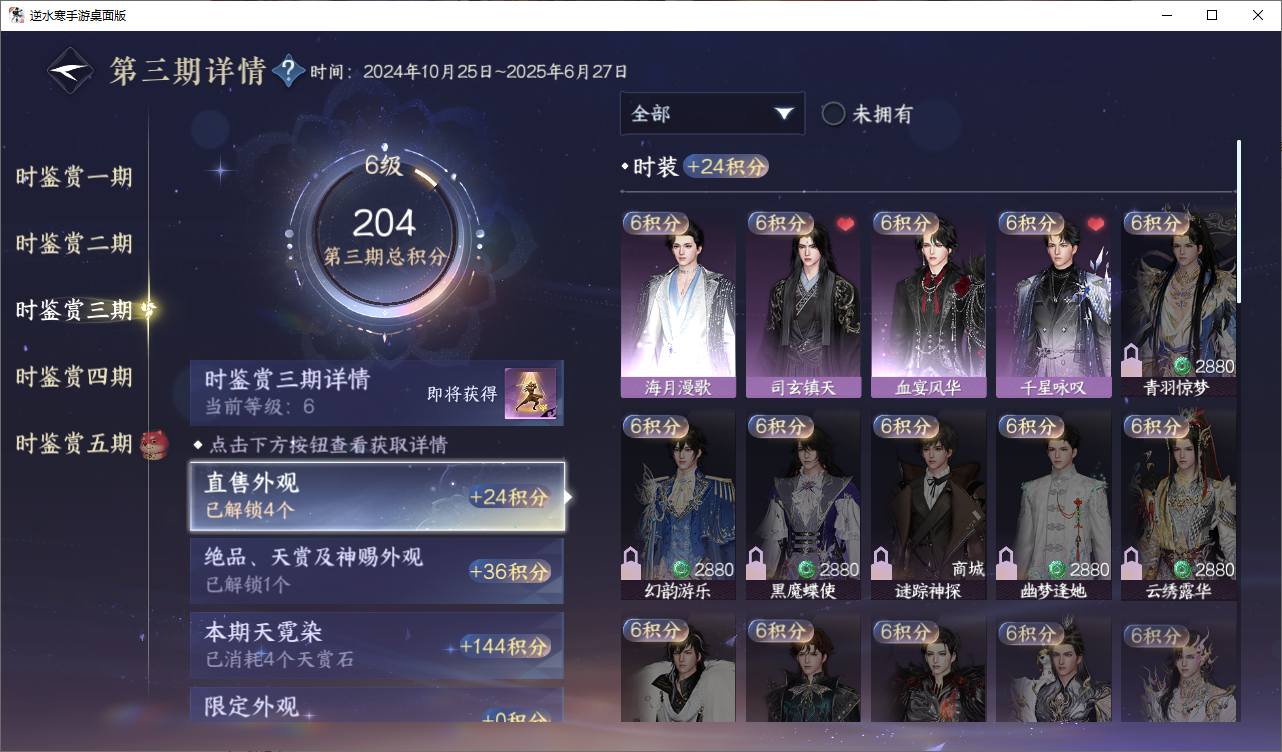Switch to the 时鉴赏四期 tab
1282x752 pixels.
point(74,377)
